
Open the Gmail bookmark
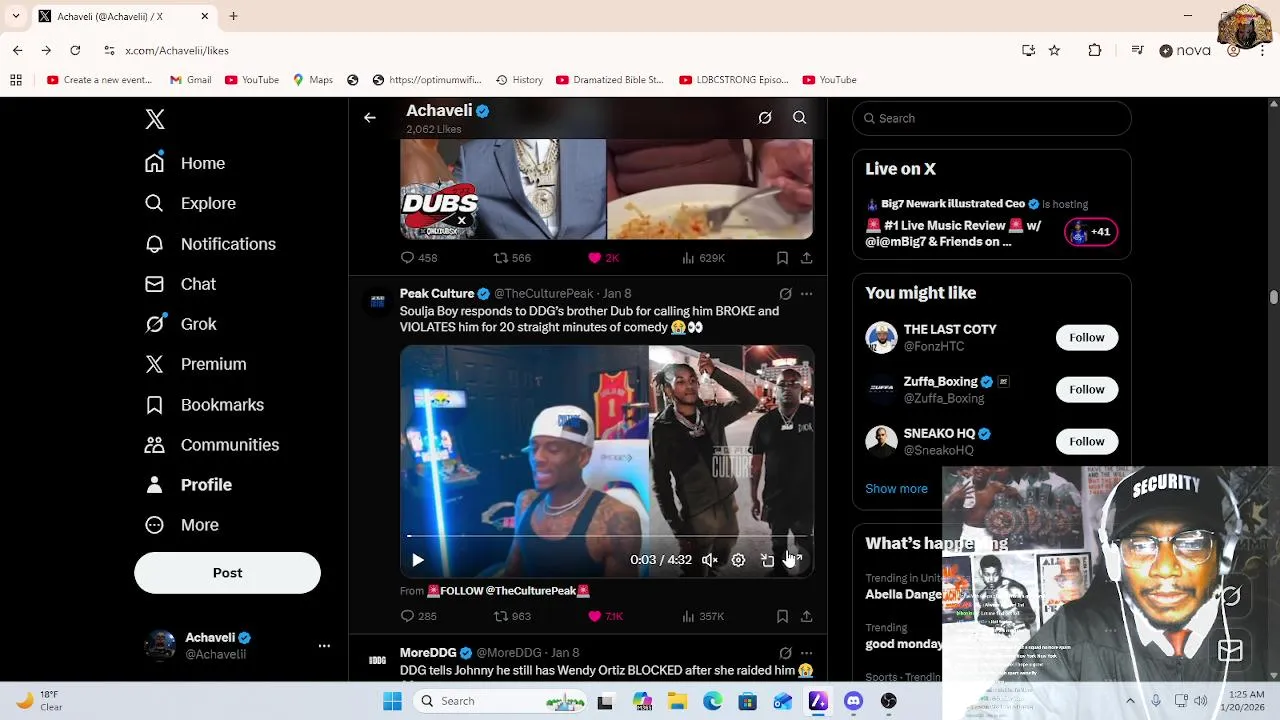(x=190, y=80)
